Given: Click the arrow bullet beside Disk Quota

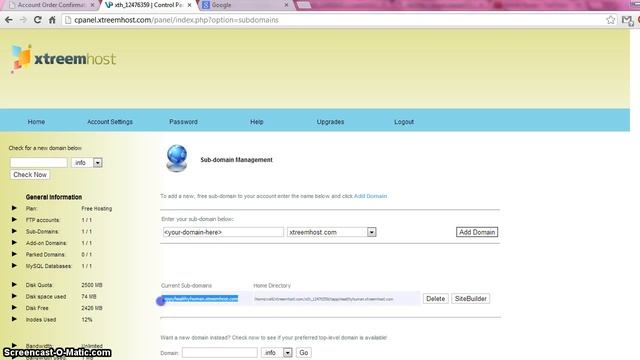Looking at the screenshot, I should [x=14, y=284].
